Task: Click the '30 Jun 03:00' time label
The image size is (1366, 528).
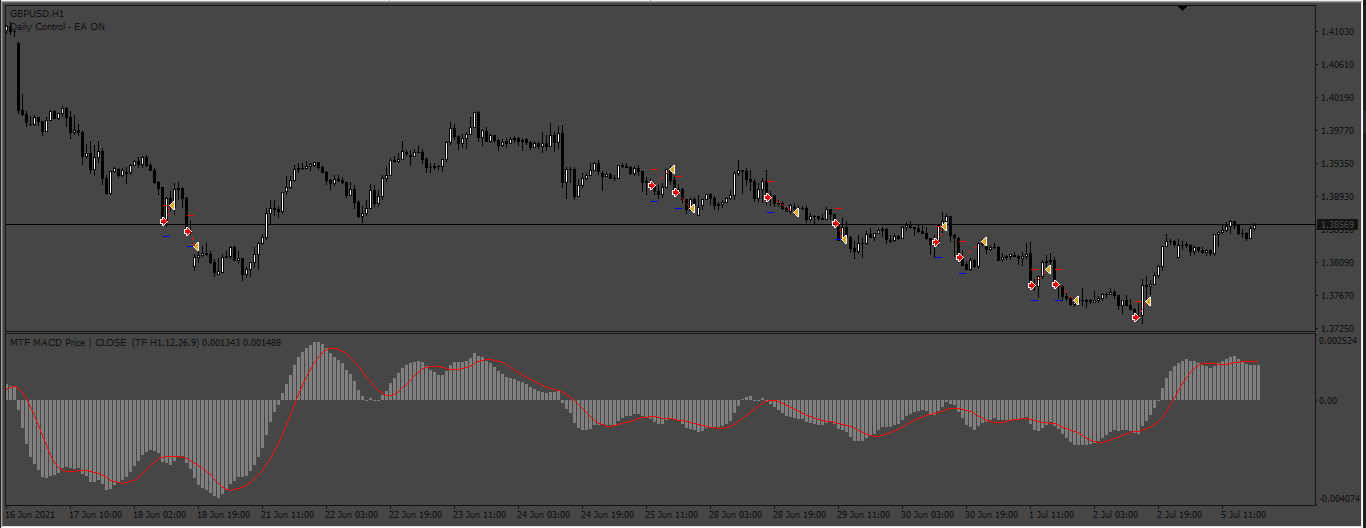Action: tap(928, 515)
